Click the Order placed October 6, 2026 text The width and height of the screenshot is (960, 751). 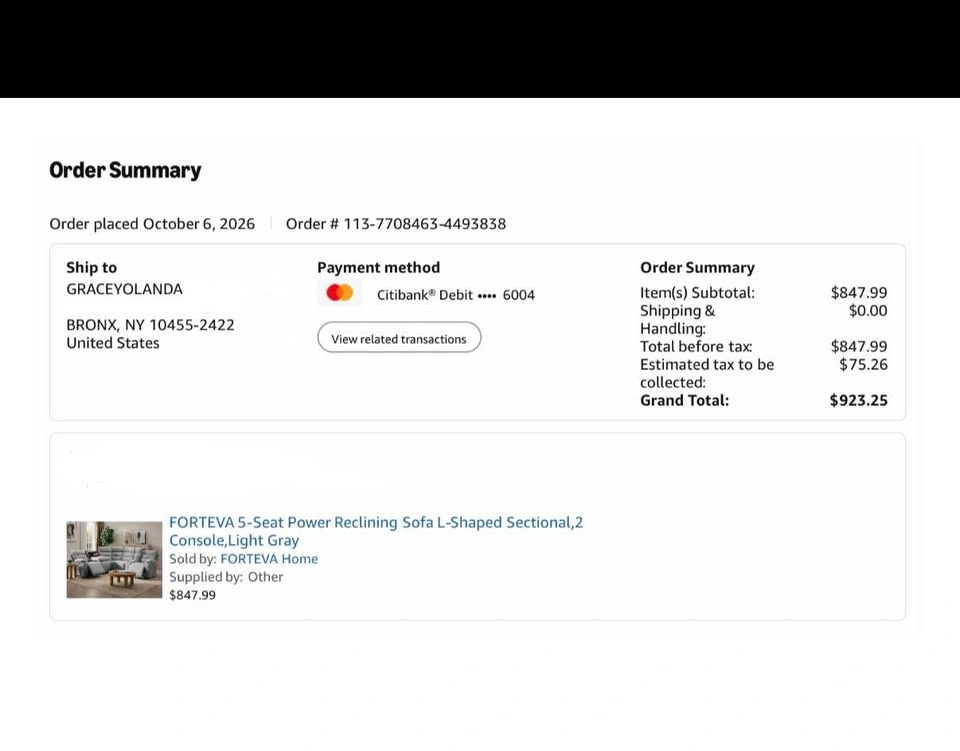152,224
